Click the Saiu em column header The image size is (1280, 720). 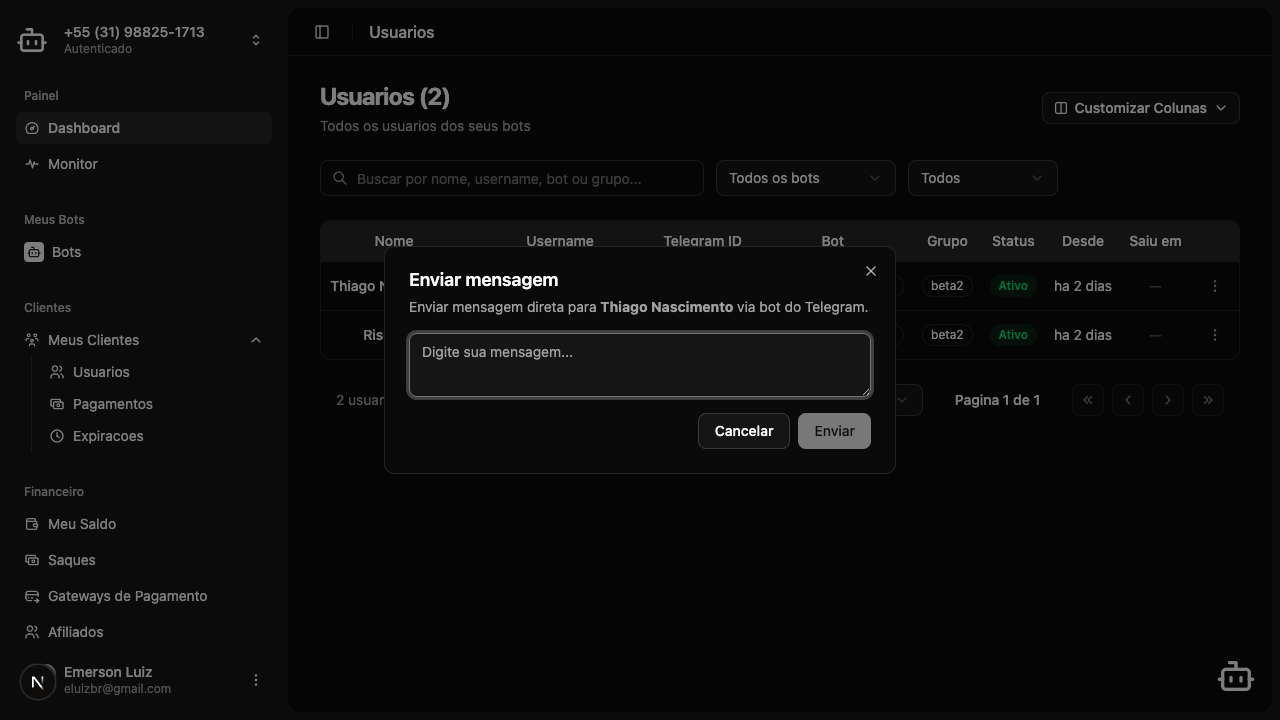click(1155, 241)
